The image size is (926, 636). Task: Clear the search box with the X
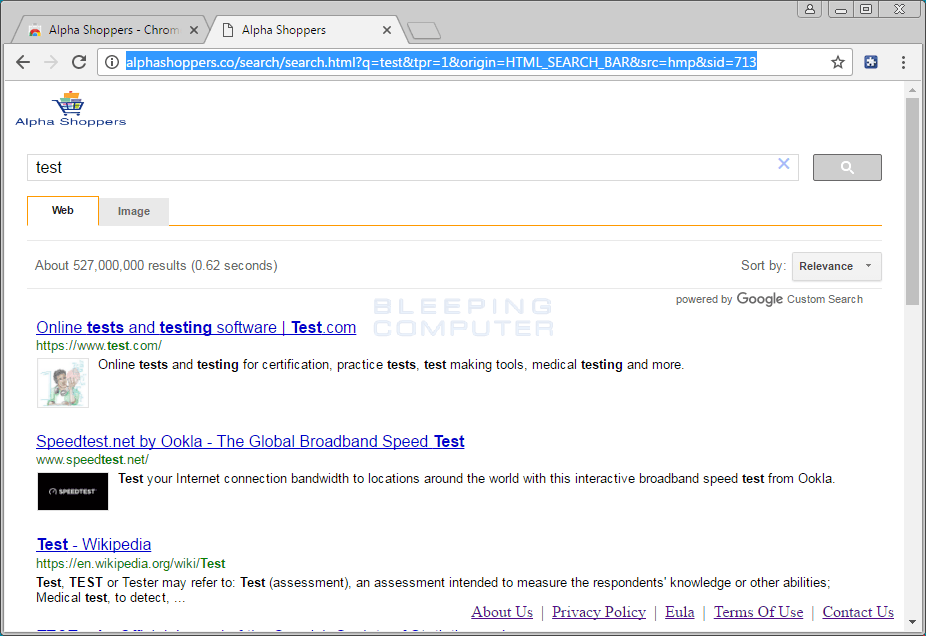coord(784,164)
